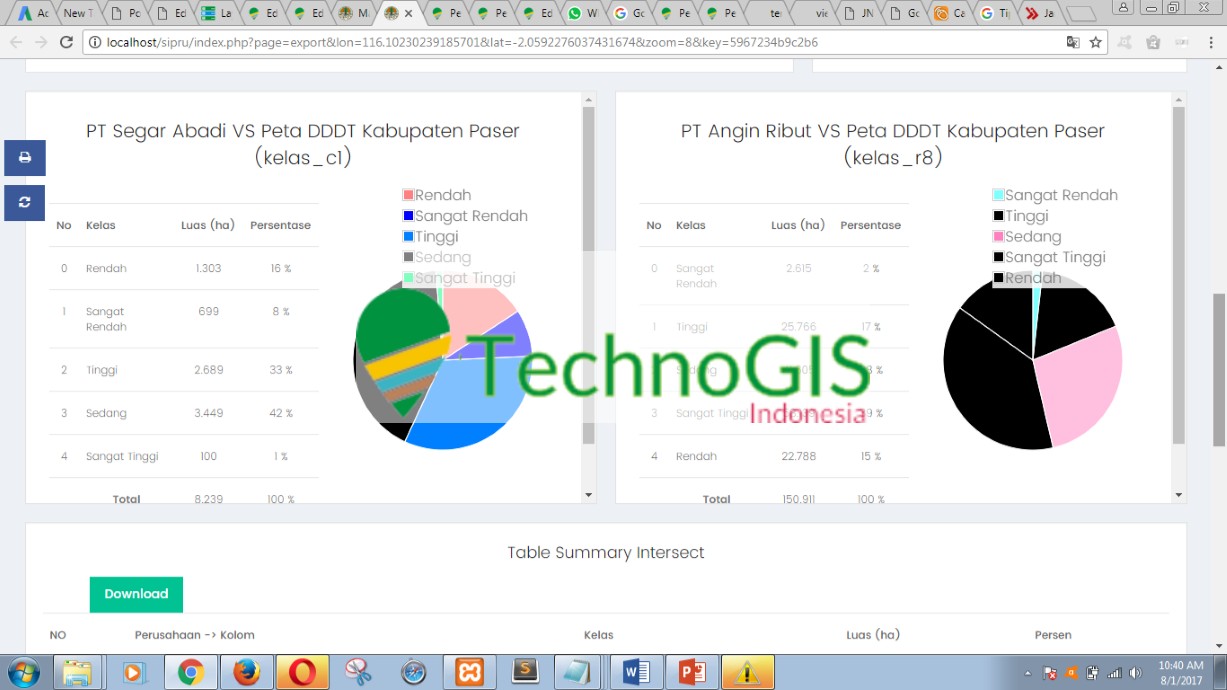Launch Windows Media Player from the taskbar
The height and width of the screenshot is (690, 1227).
coord(134,672)
